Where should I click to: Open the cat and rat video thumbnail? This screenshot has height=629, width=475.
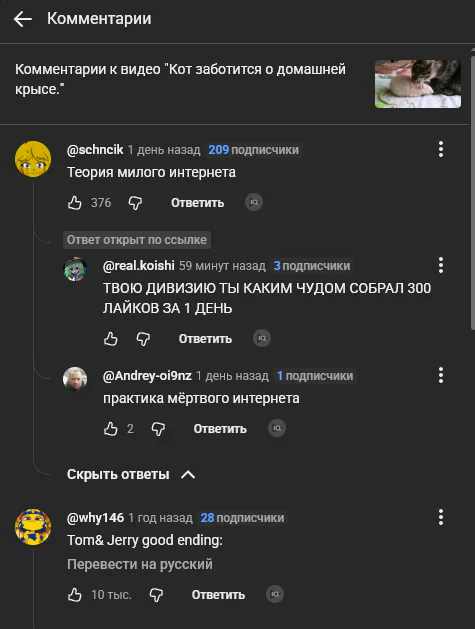pos(418,84)
